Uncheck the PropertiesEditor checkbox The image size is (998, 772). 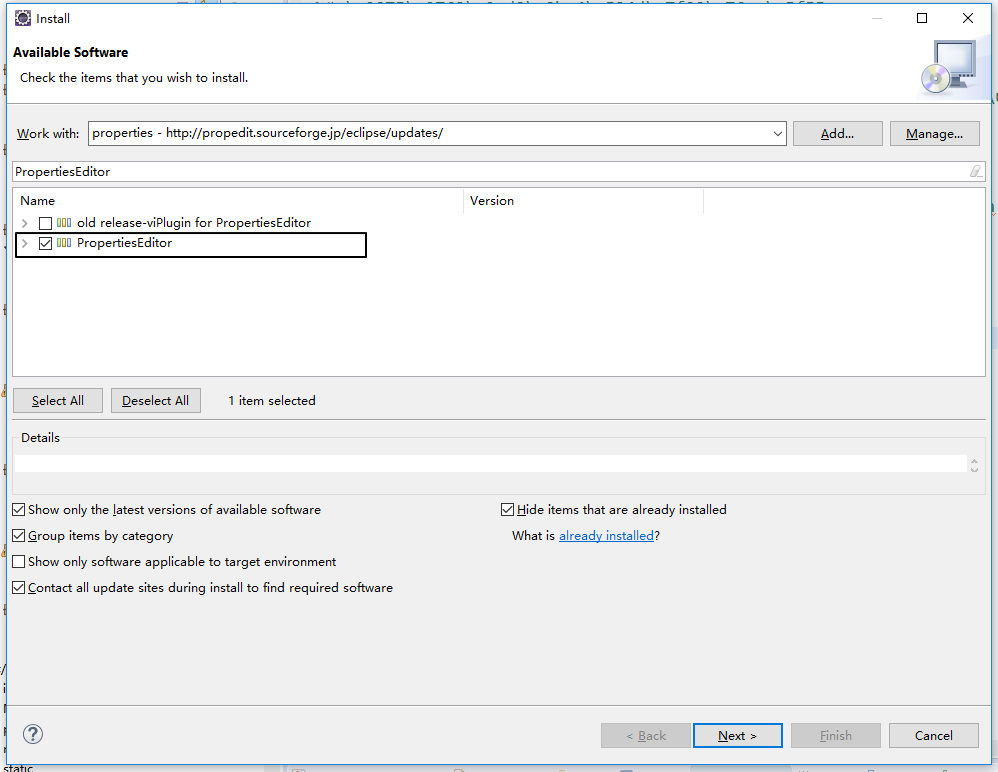coord(45,243)
